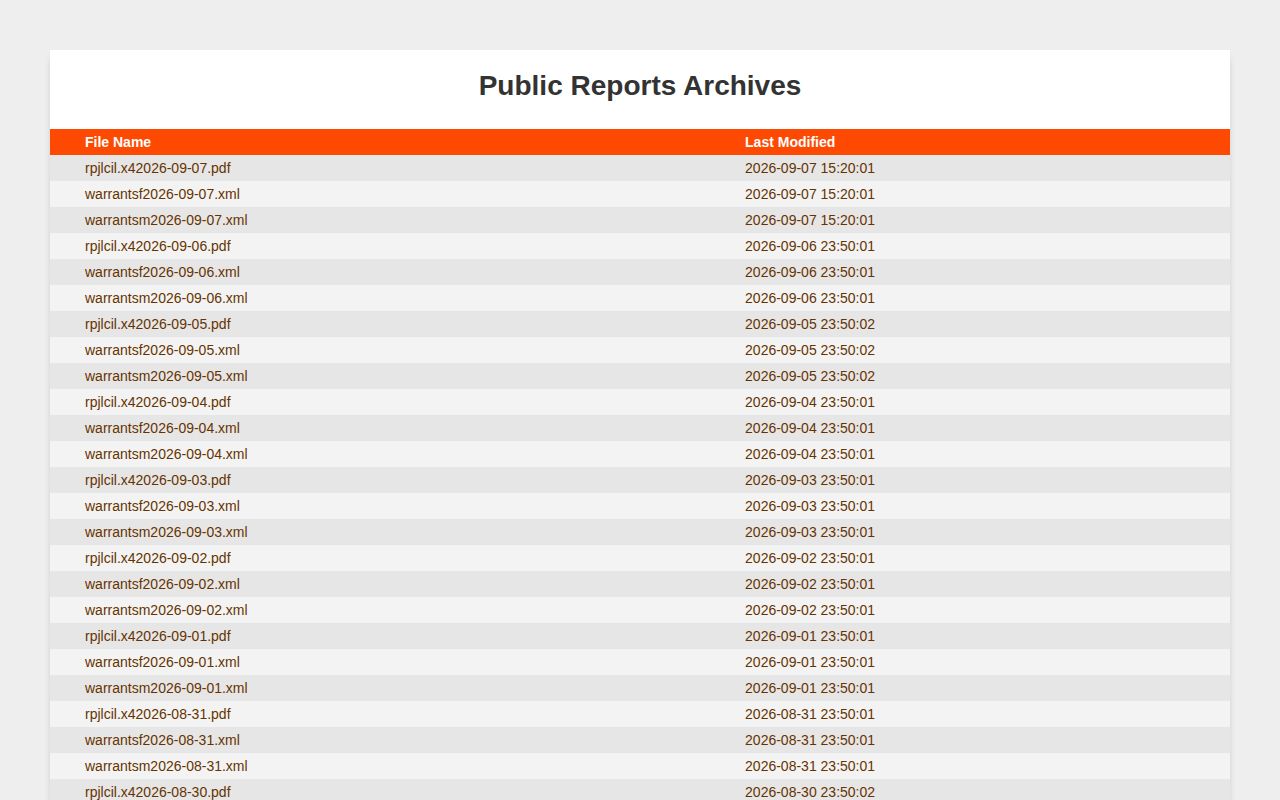Download rpjlcil.x42026-09-06.pdf report
The image size is (1280, 800).
[158, 246]
